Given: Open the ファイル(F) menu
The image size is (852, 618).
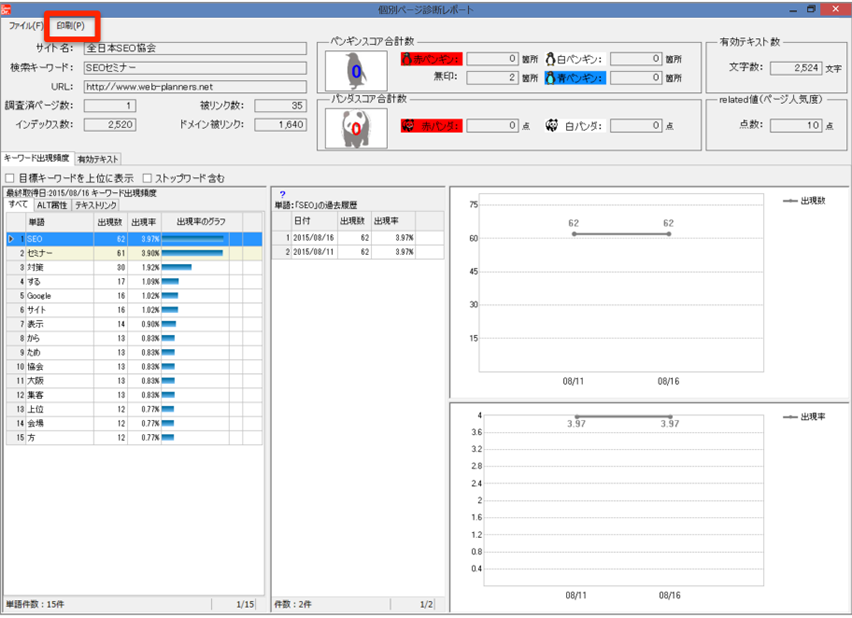Looking at the screenshot, I should (x=26, y=24).
